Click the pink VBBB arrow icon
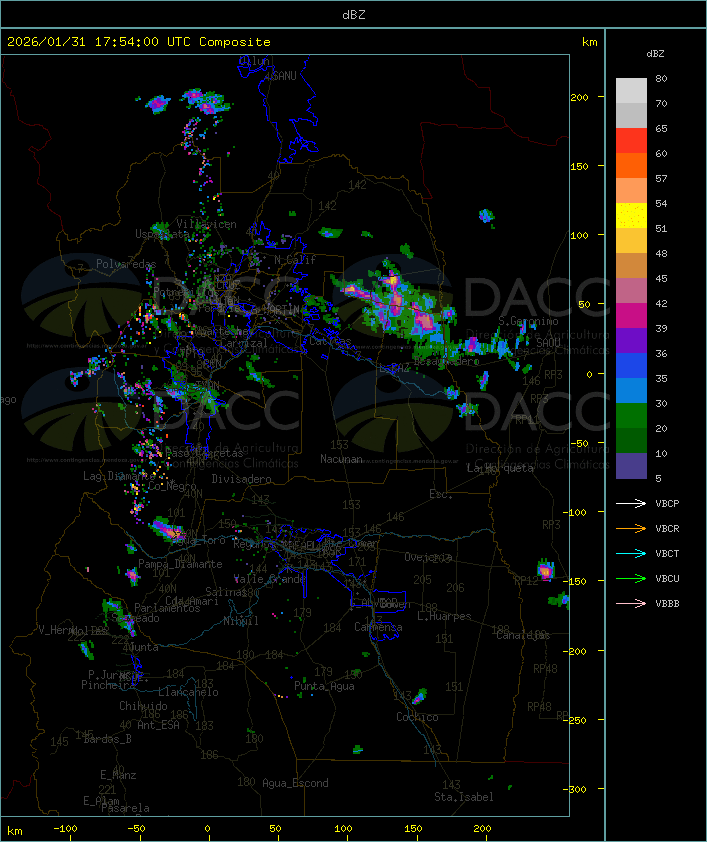 (x=631, y=603)
